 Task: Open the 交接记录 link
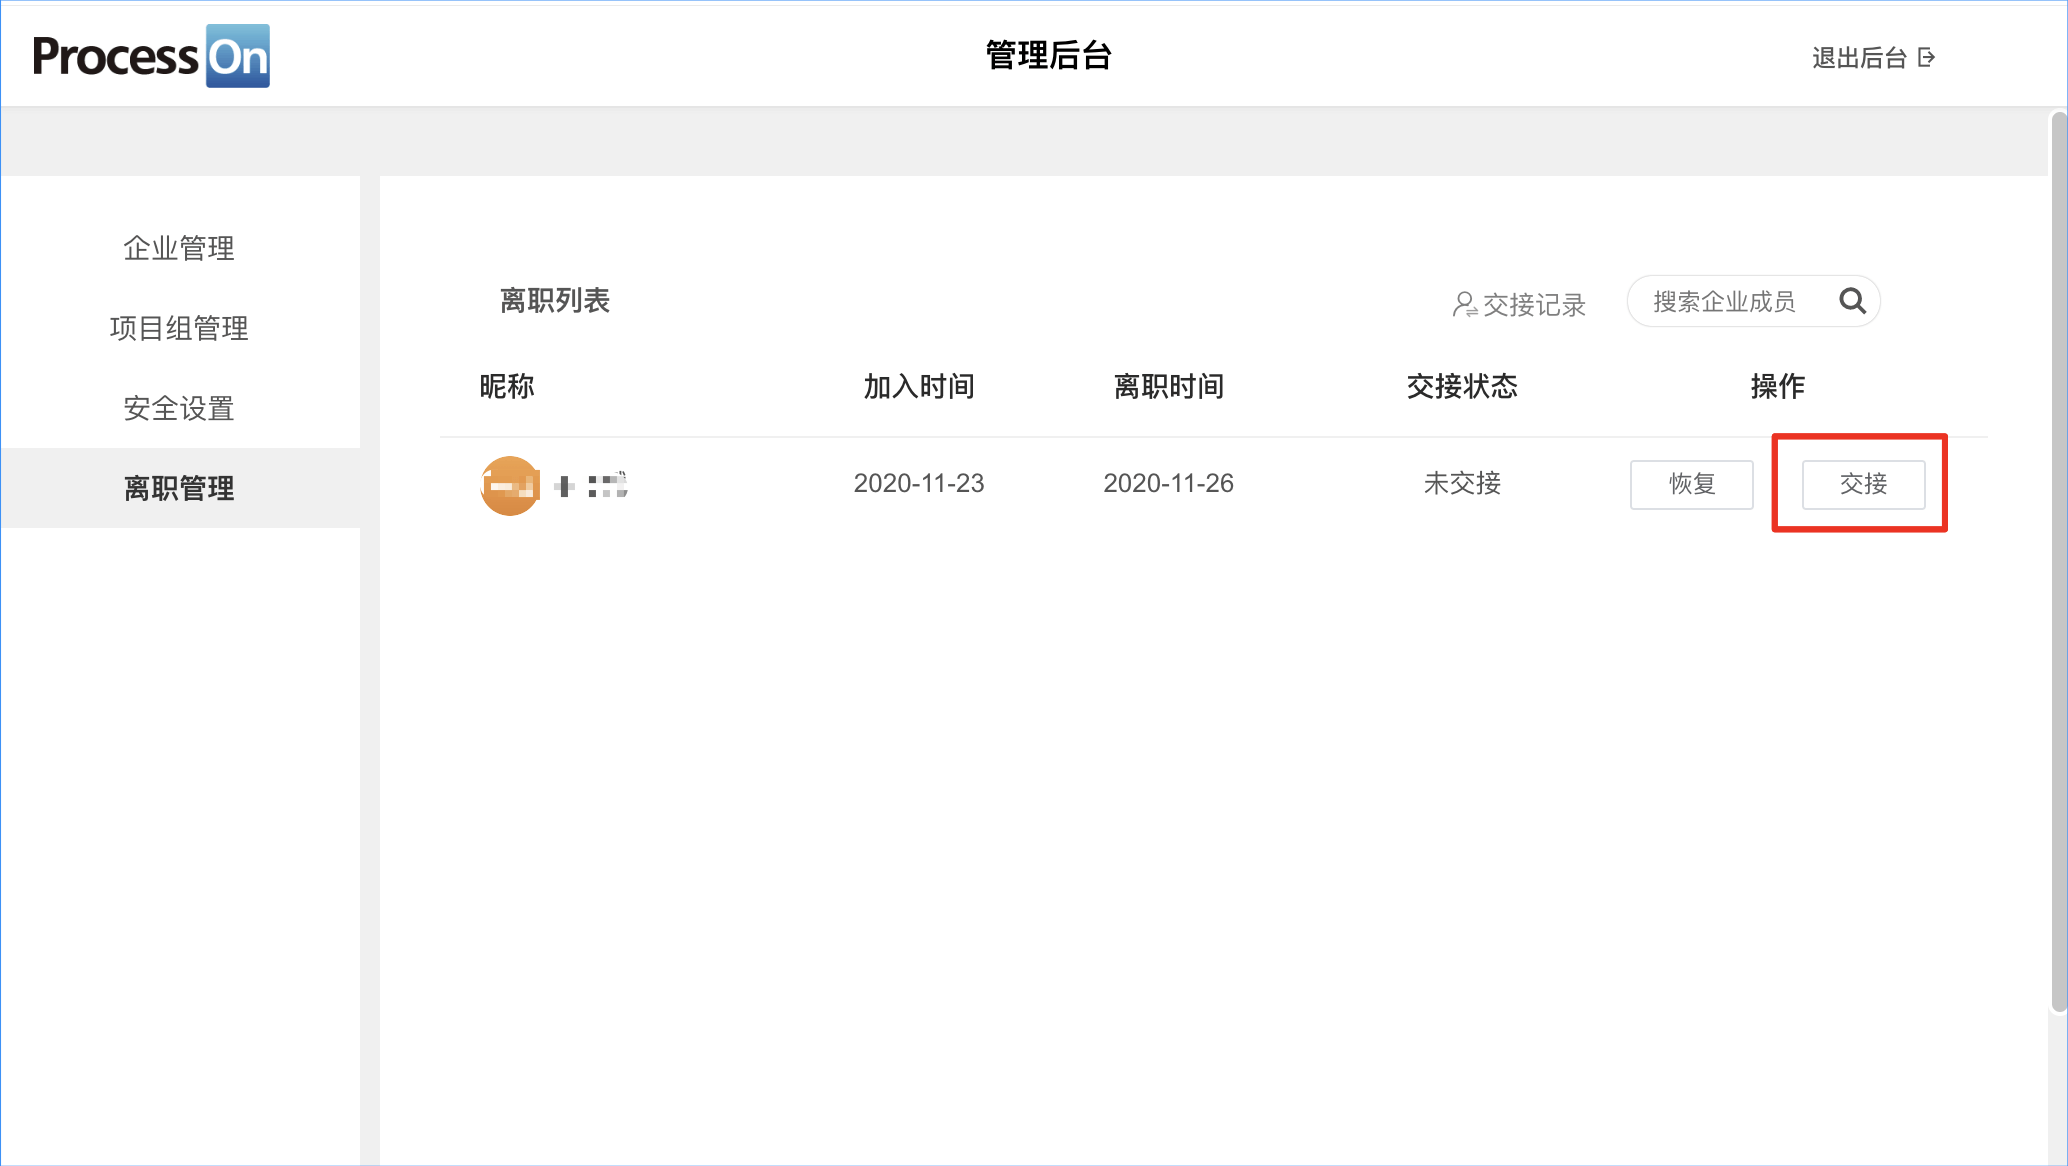[1533, 304]
